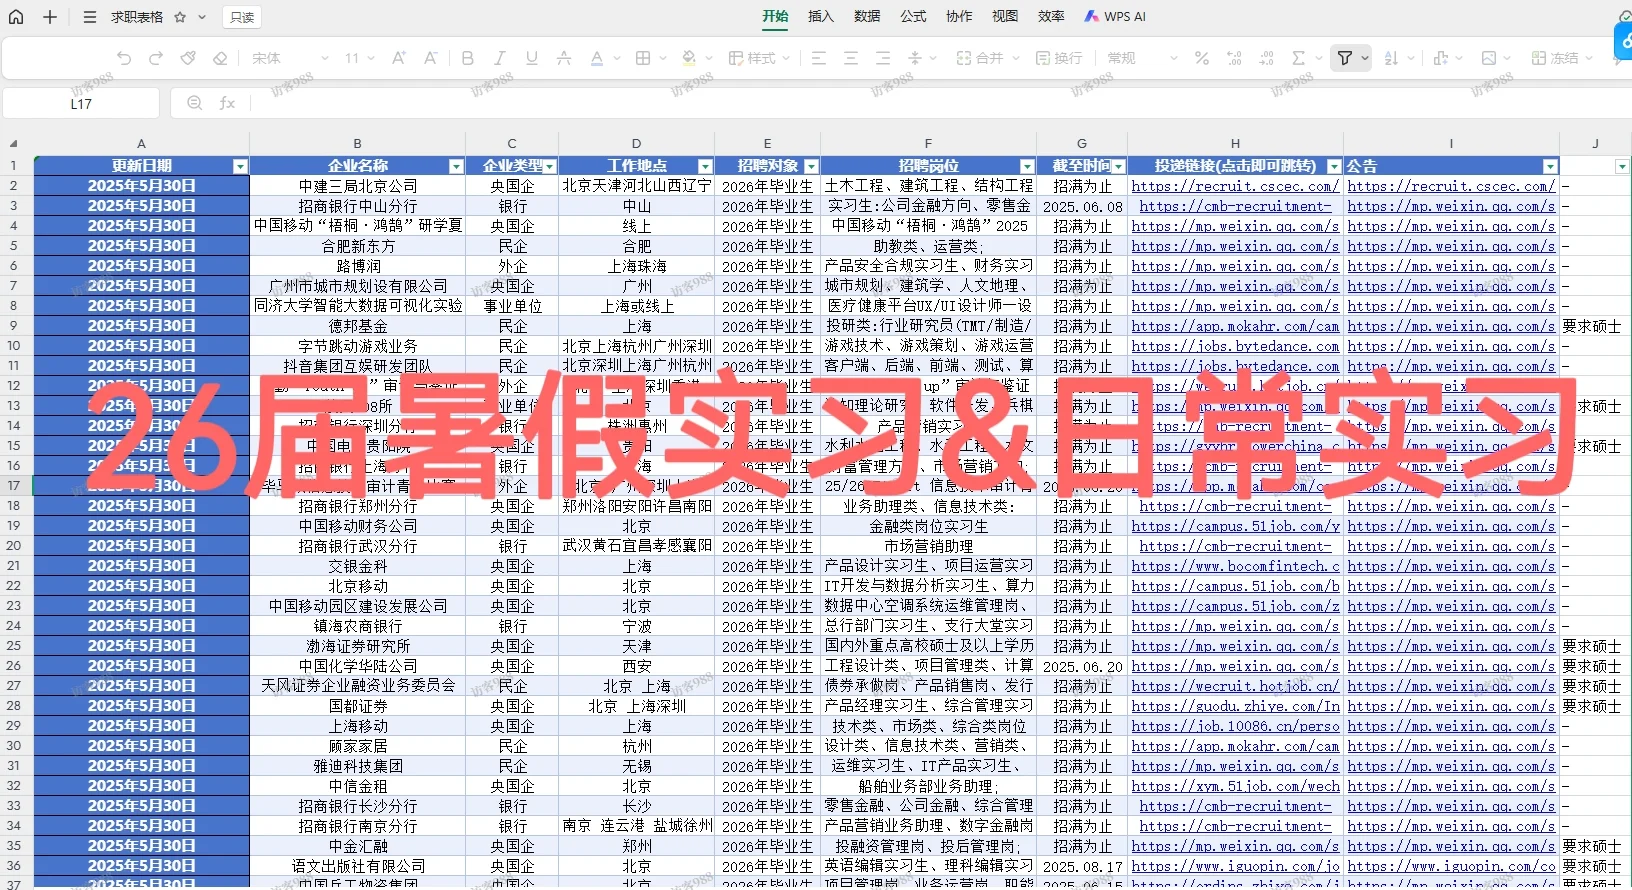Image resolution: width=1632 pixels, height=890 pixels.
Task: Open filter dropdown for 工作地点 column
Action: [705, 167]
